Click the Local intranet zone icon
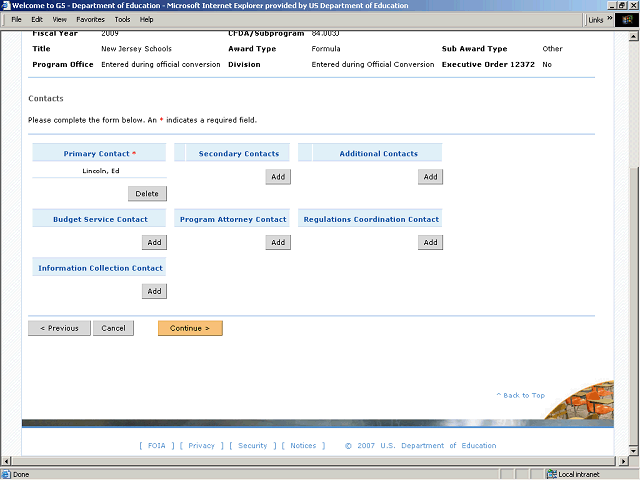 [x=552, y=474]
